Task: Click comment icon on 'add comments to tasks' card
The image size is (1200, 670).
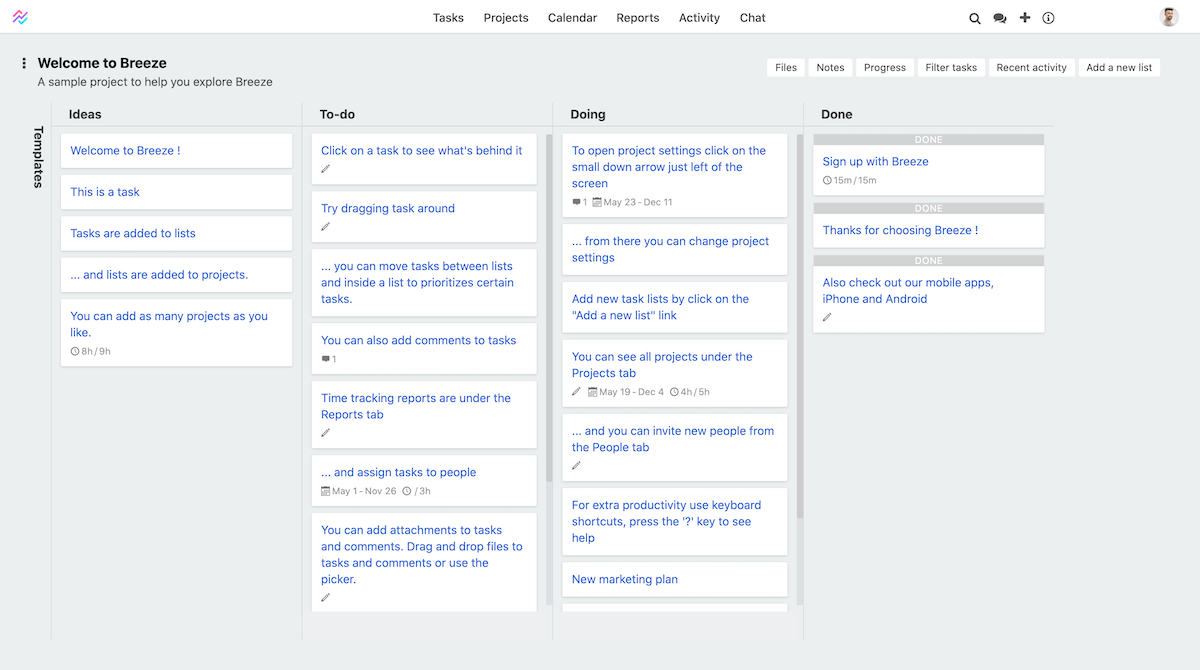Action: click(x=326, y=359)
